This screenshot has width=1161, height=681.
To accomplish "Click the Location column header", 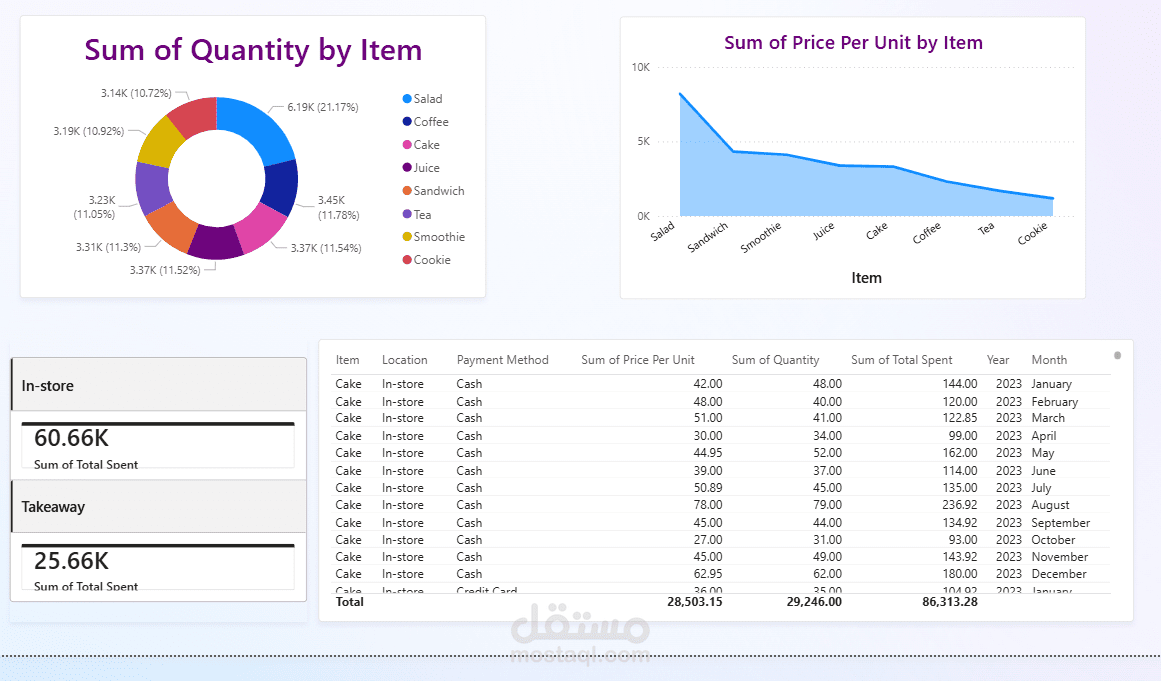I will (404, 360).
